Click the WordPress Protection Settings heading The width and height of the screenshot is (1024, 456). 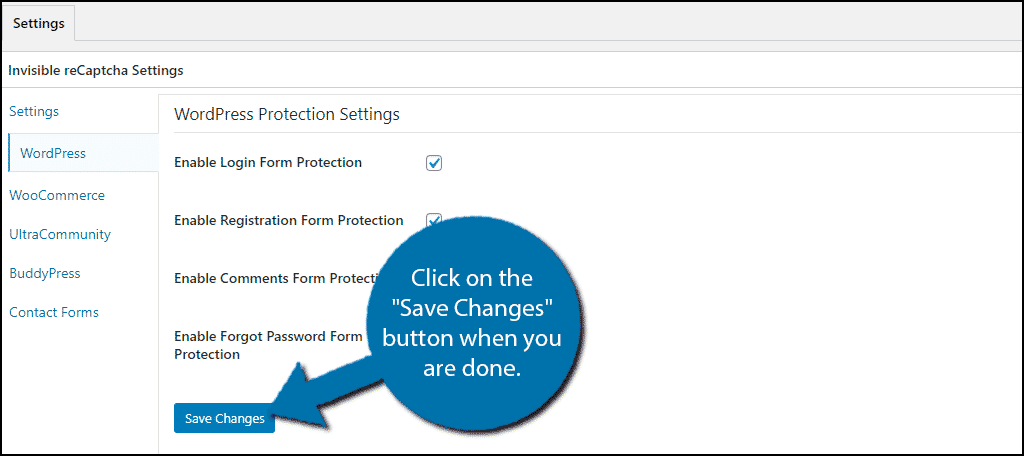[x=287, y=115]
